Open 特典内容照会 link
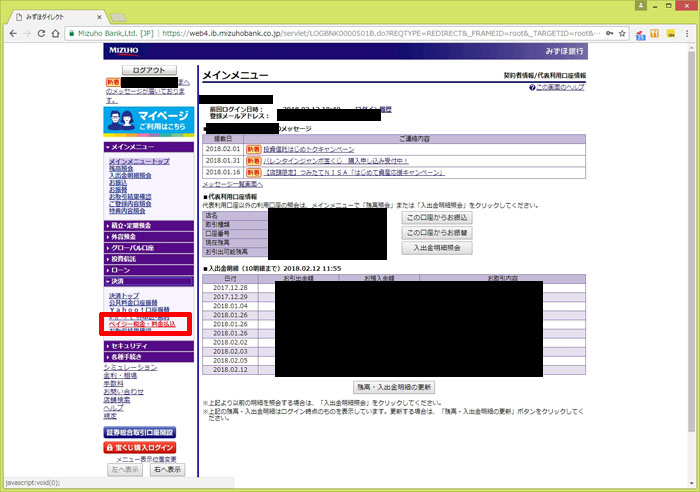Image resolution: width=700 pixels, height=492 pixels. coord(127,211)
